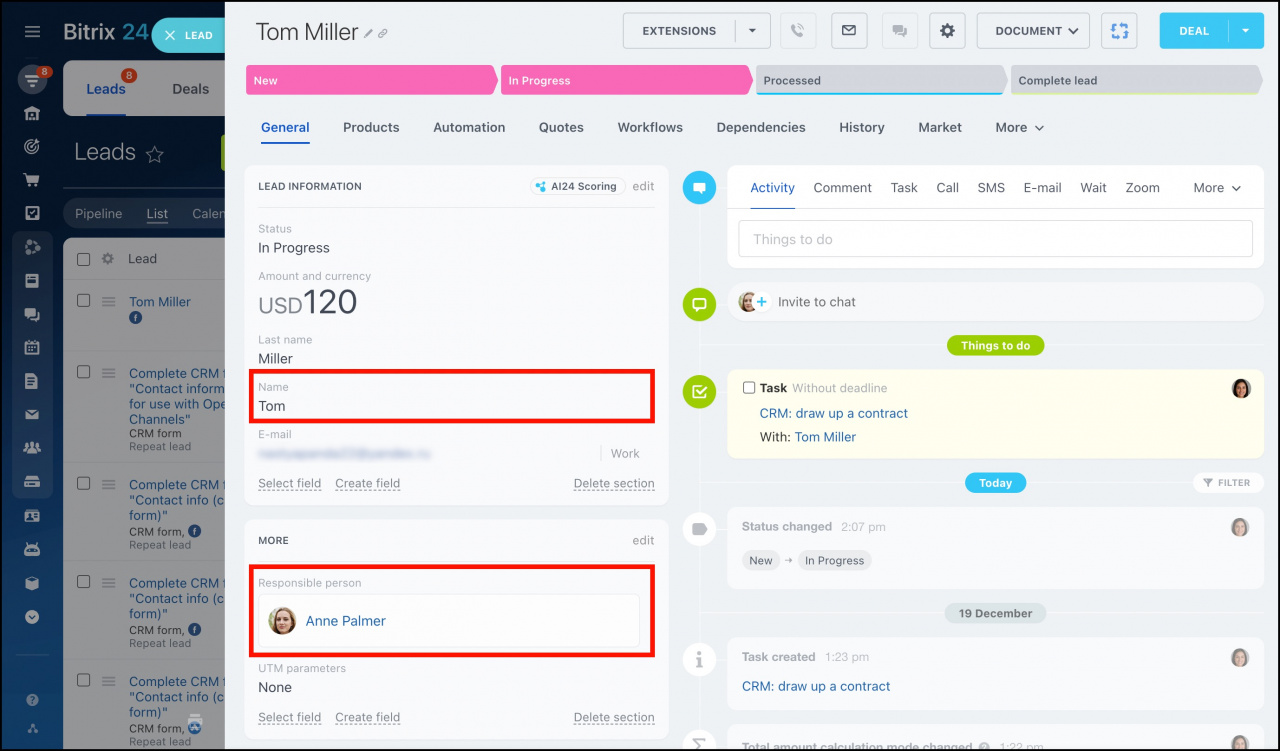Select all leads with header checkbox
Viewport: 1280px width, 751px height.
tap(84, 259)
